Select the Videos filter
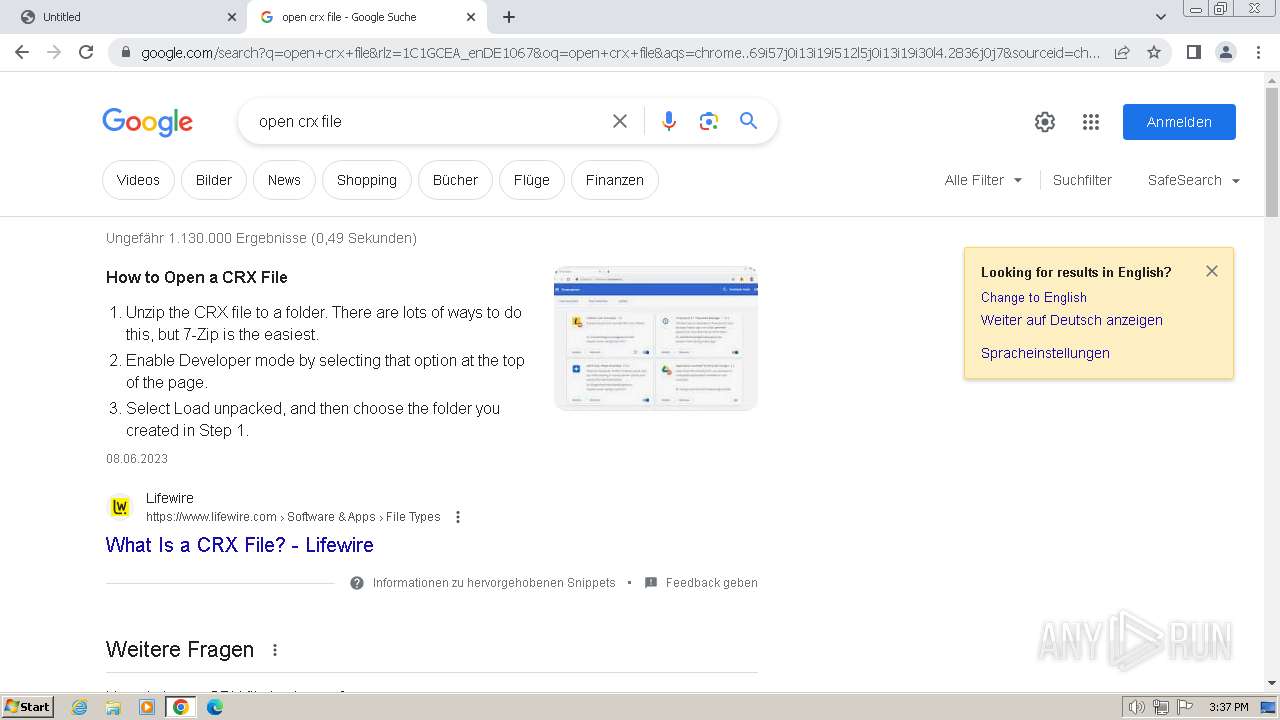1280x720 pixels. (x=138, y=180)
